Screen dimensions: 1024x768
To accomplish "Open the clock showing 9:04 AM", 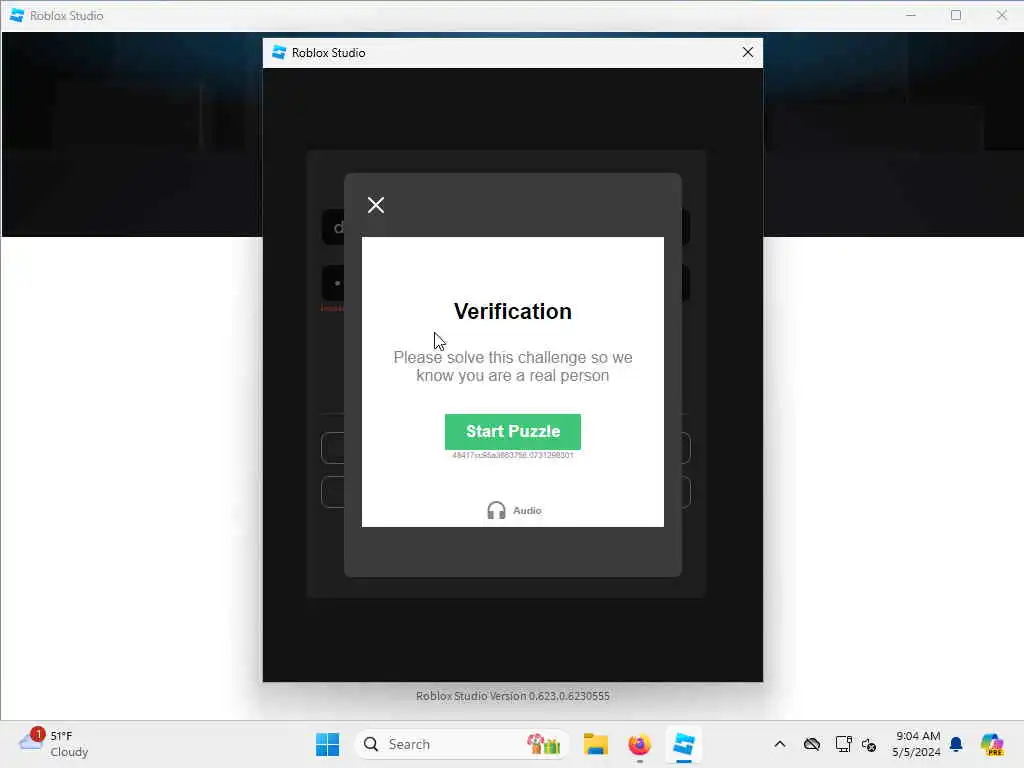I will (916, 744).
